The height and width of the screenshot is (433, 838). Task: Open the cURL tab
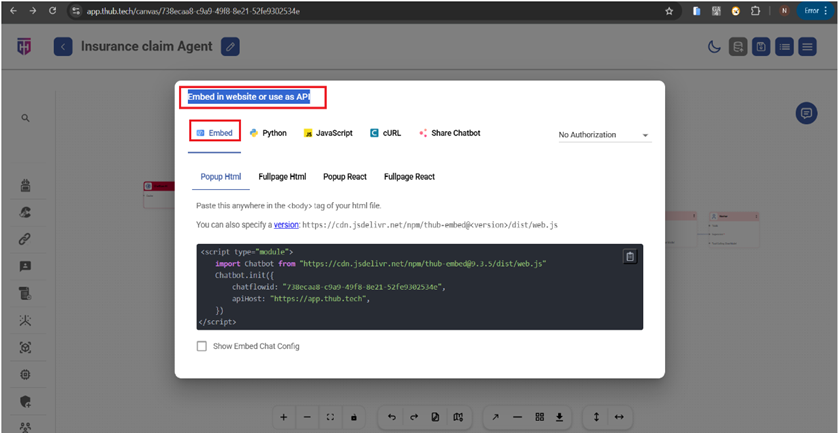tap(385, 133)
